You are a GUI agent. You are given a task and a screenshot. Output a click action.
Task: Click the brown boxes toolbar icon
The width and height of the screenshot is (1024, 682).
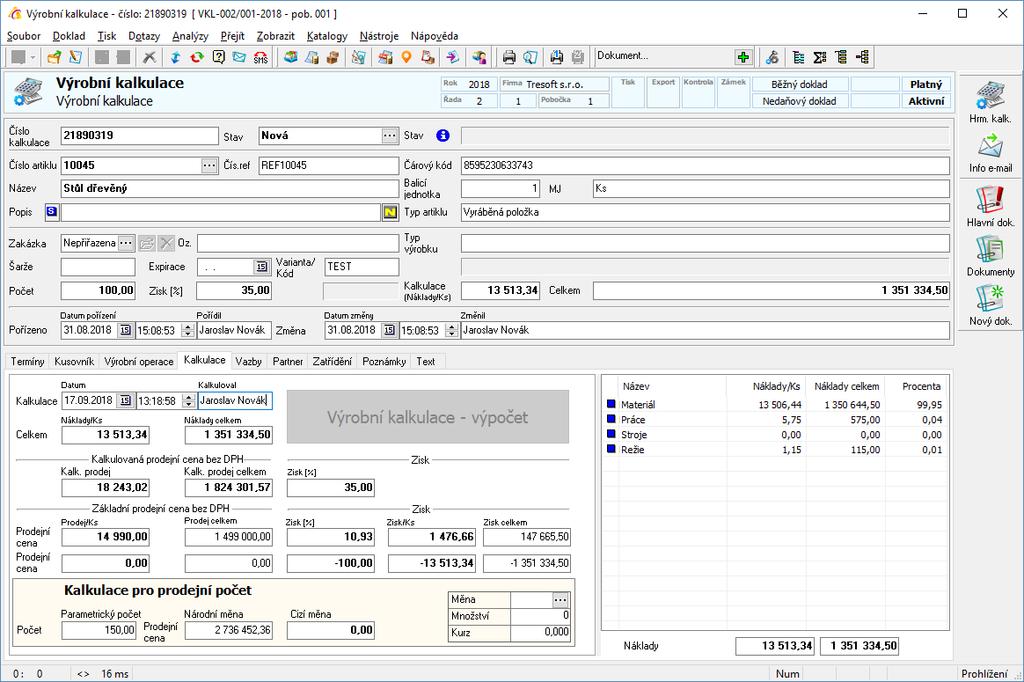coord(334,57)
